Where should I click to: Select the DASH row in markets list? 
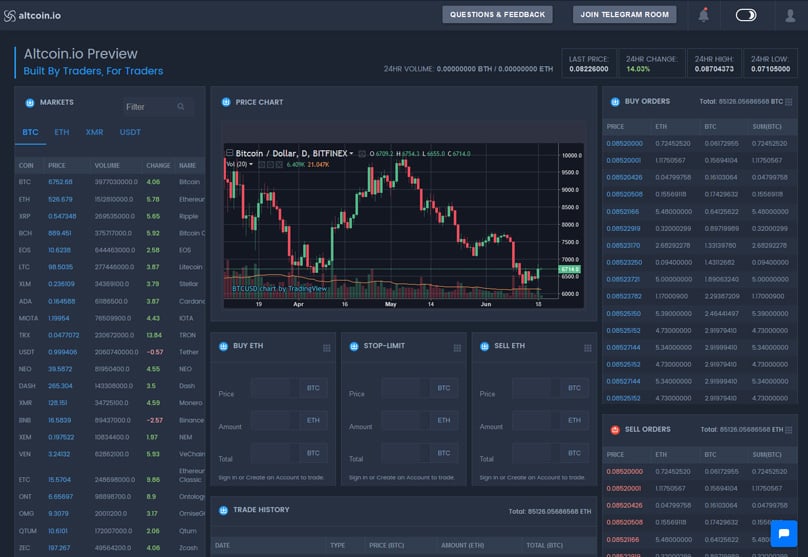[x=110, y=386]
